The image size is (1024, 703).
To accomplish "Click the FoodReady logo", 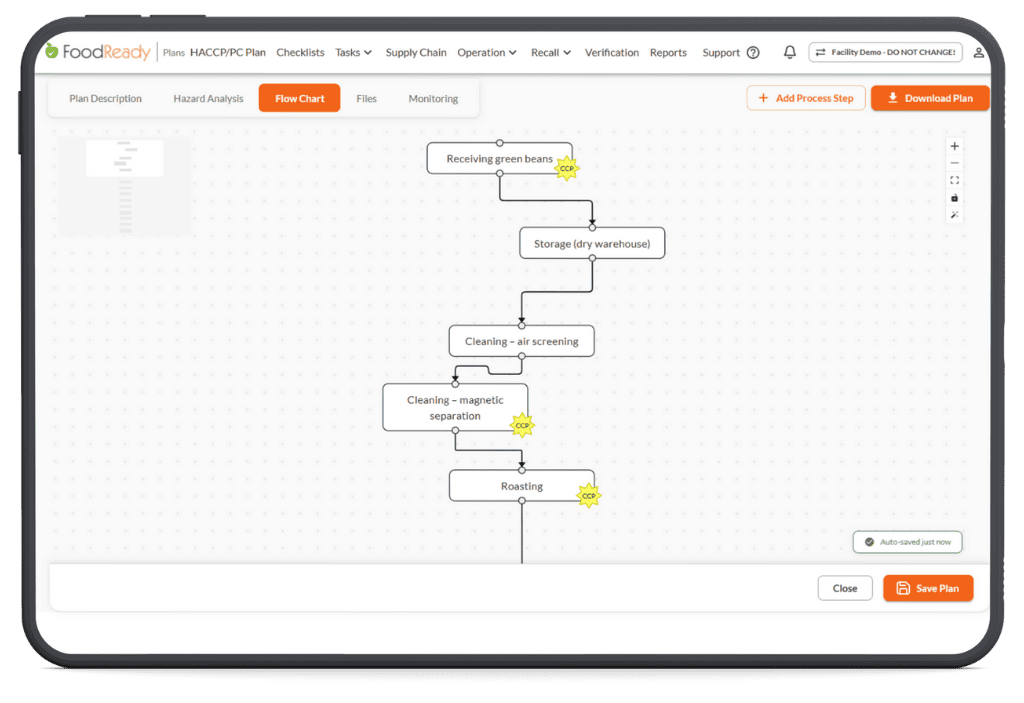I will tap(98, 52).
